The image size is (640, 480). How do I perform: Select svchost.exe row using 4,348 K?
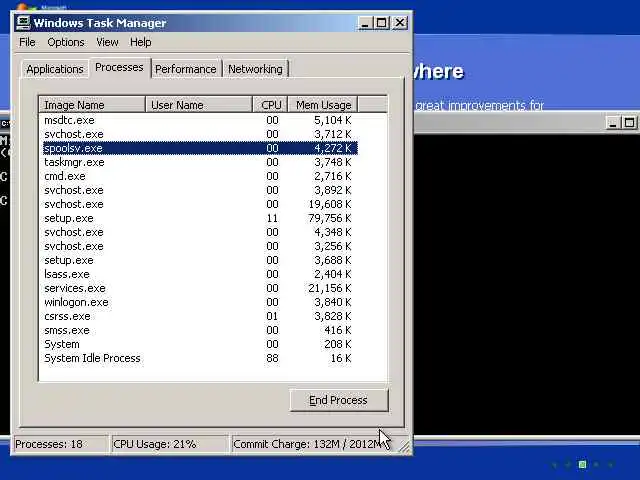(x=200, y=232)
